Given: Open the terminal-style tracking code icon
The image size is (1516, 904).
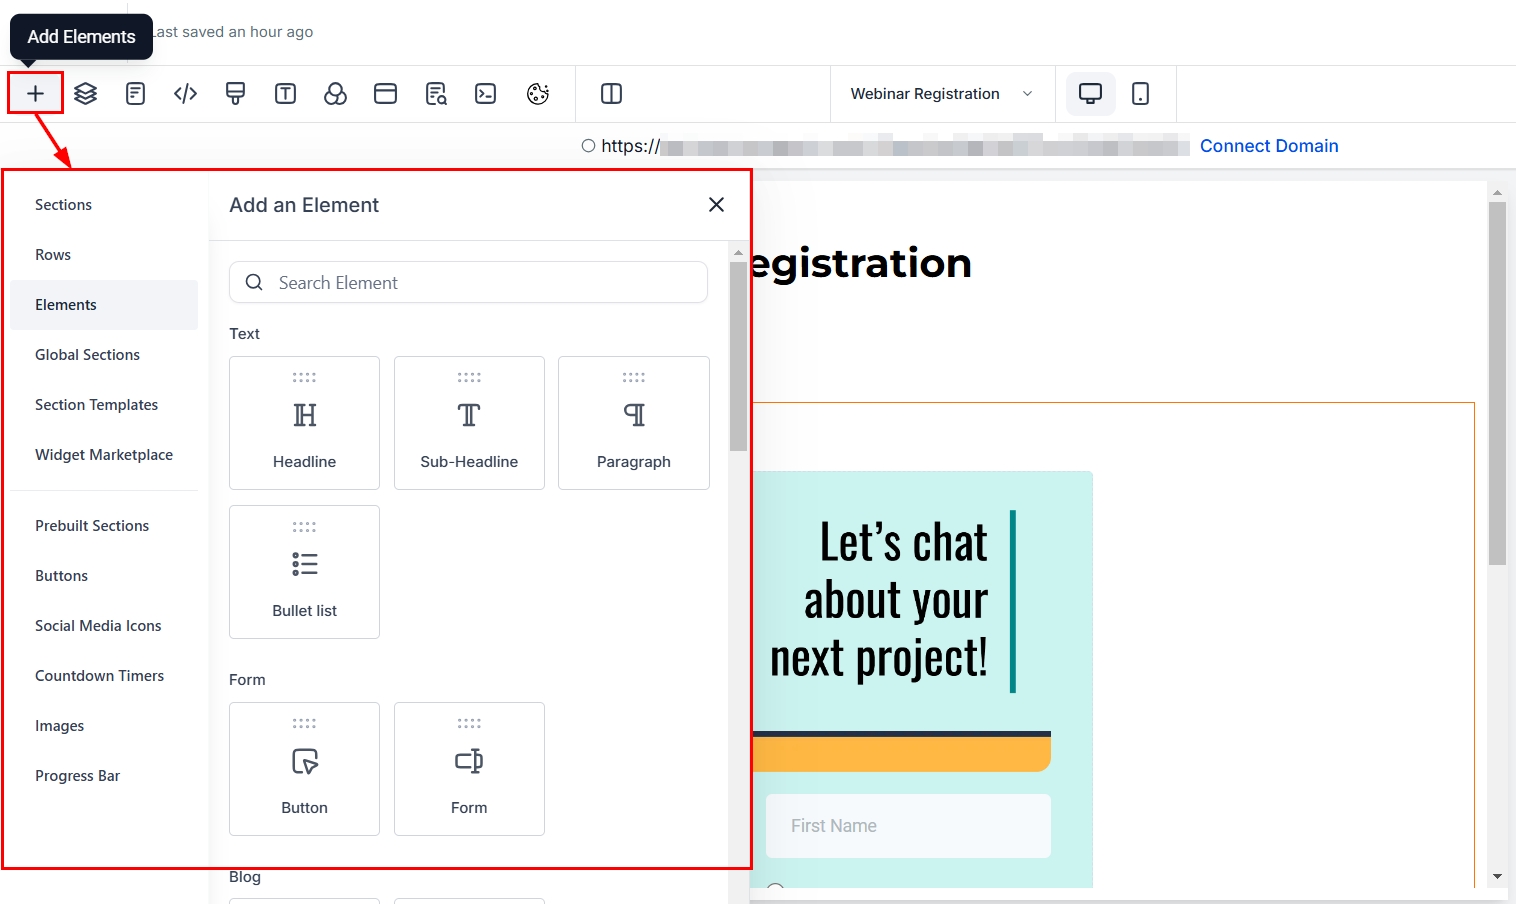Looking at the screenshot, I should (486, 93).
